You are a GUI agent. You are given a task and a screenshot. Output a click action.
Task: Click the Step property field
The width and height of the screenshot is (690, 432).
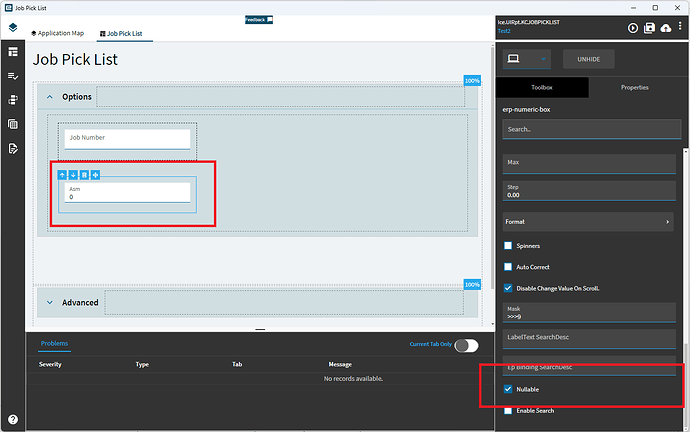coord(589,191)
